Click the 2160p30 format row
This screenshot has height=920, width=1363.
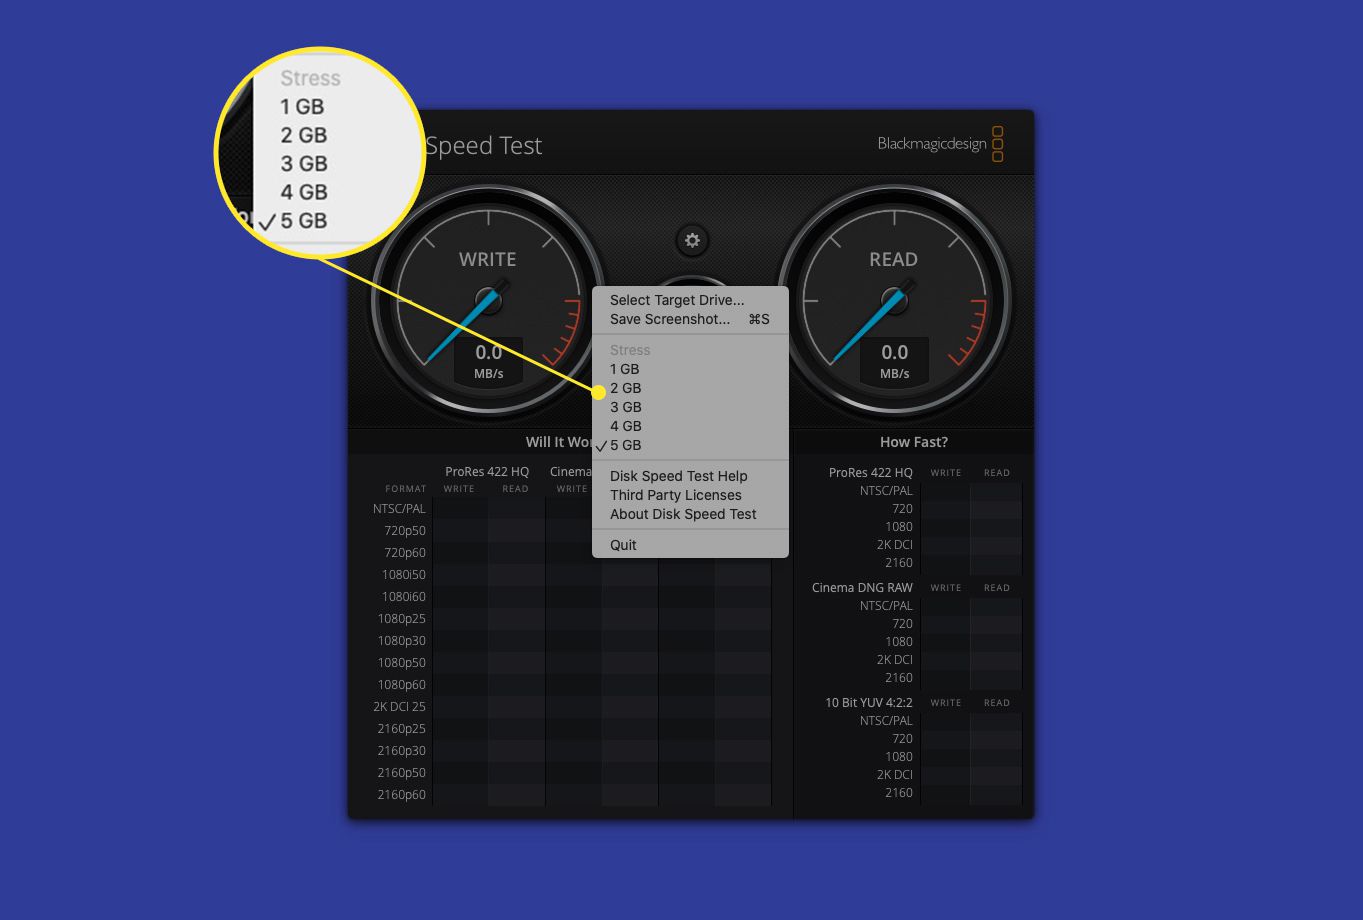point(402,750)
